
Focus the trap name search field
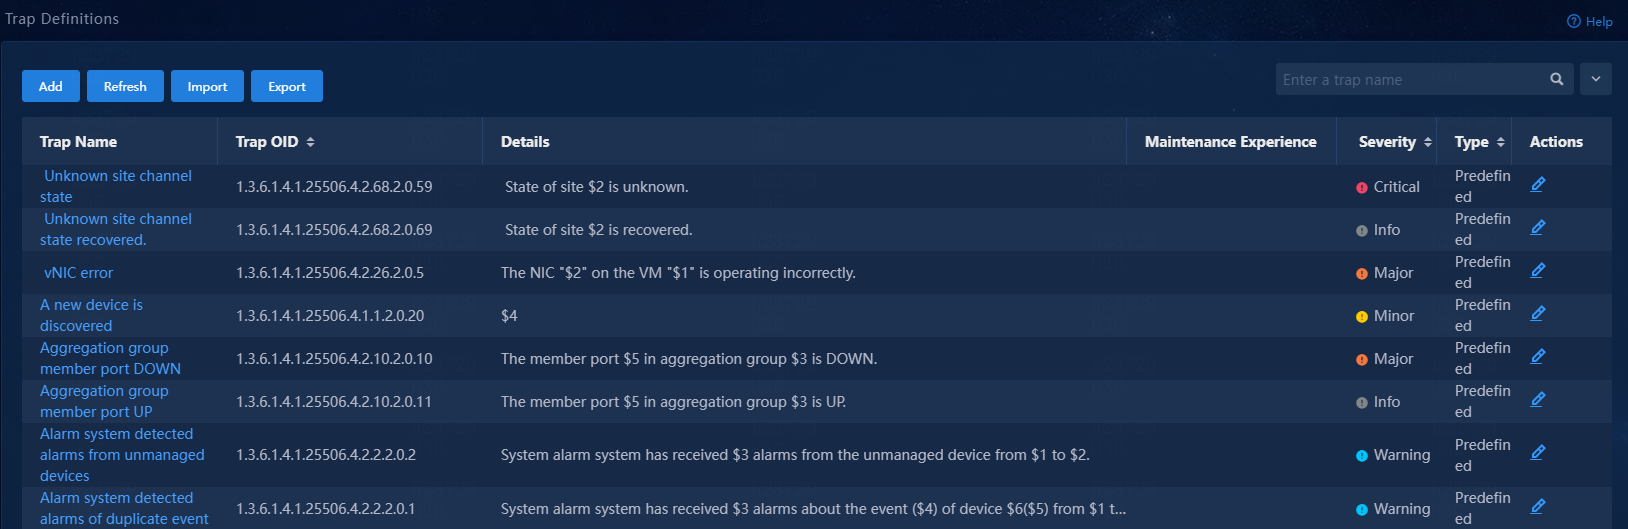tap(1410, 79)
